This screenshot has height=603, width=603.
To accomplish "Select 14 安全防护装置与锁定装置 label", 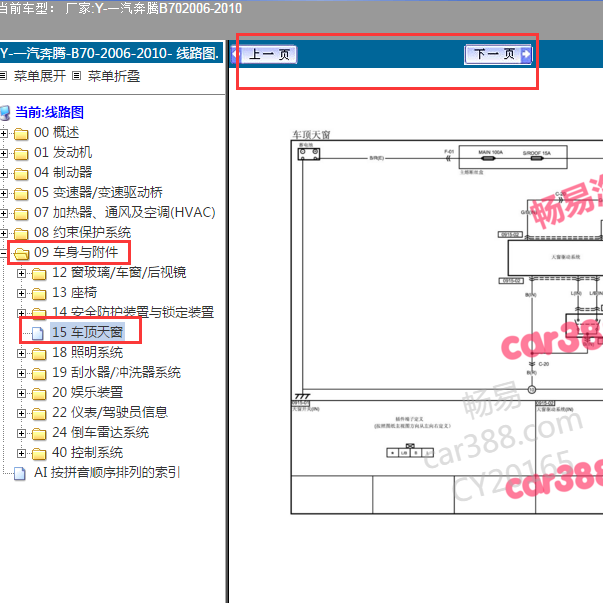I will [133, 312].
